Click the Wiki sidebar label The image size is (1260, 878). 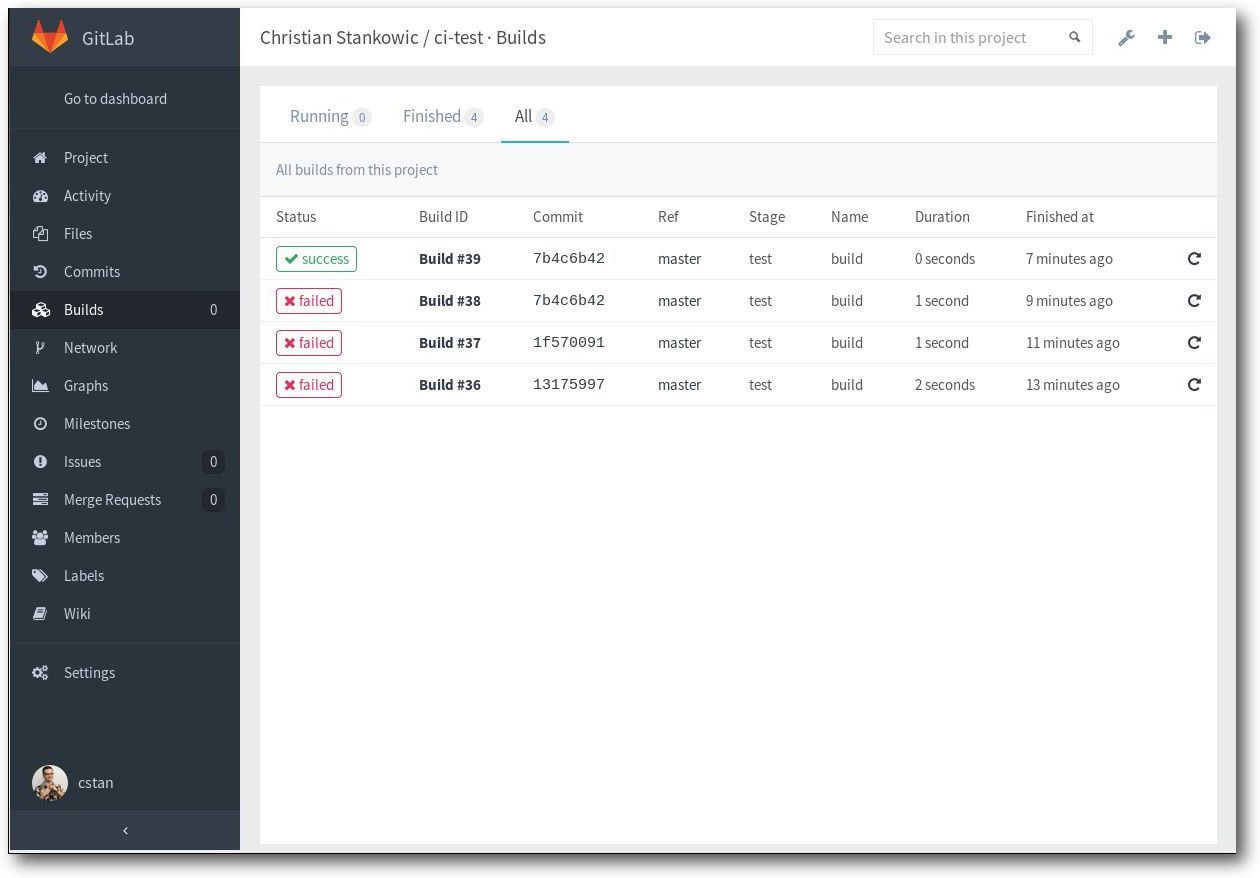point(77,614)
